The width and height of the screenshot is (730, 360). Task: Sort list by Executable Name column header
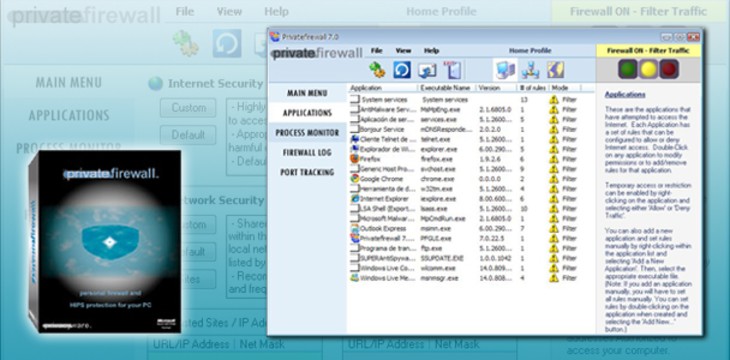[446, 88]
